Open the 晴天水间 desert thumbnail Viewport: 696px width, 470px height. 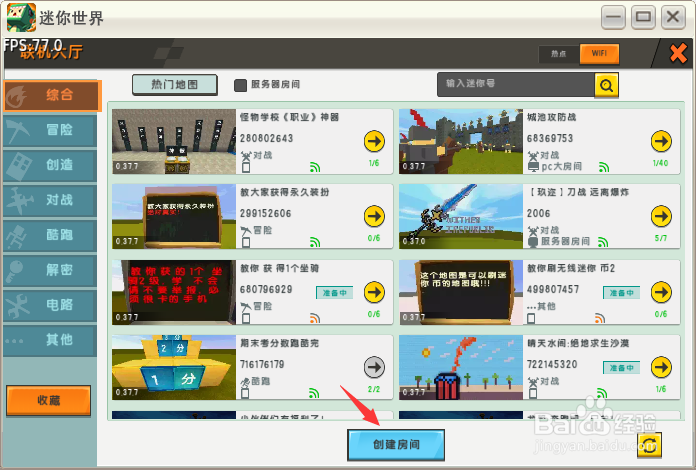click(x=461, y=367)
